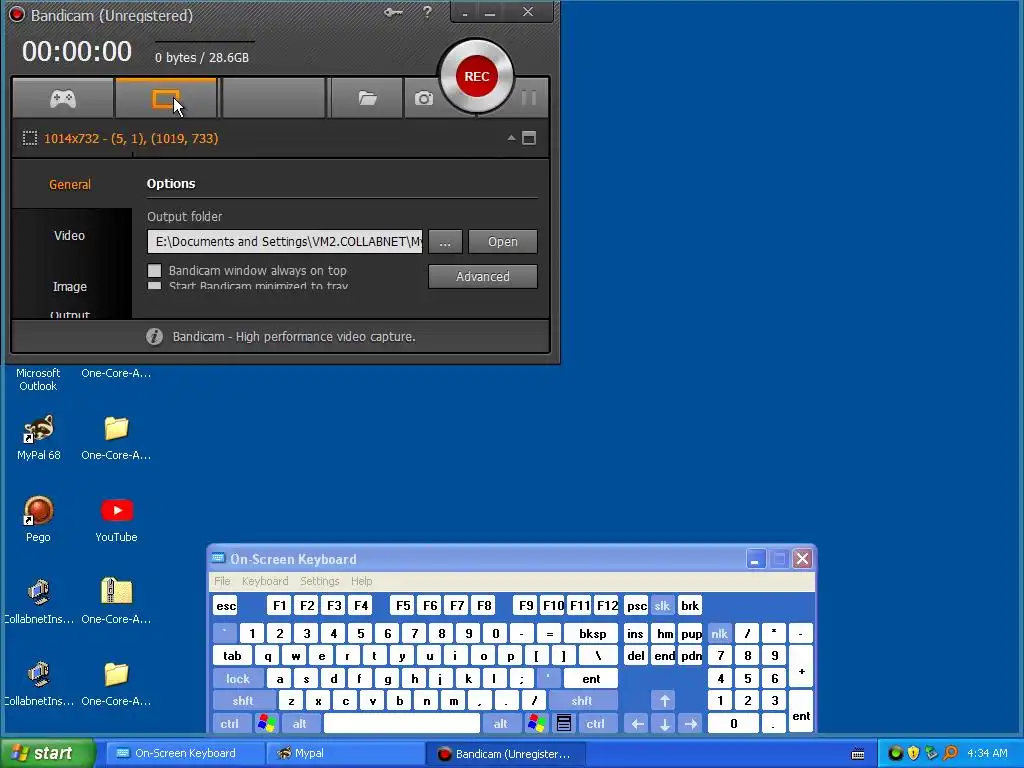Open Bandicam help question mark

click(x=427, y=12)
